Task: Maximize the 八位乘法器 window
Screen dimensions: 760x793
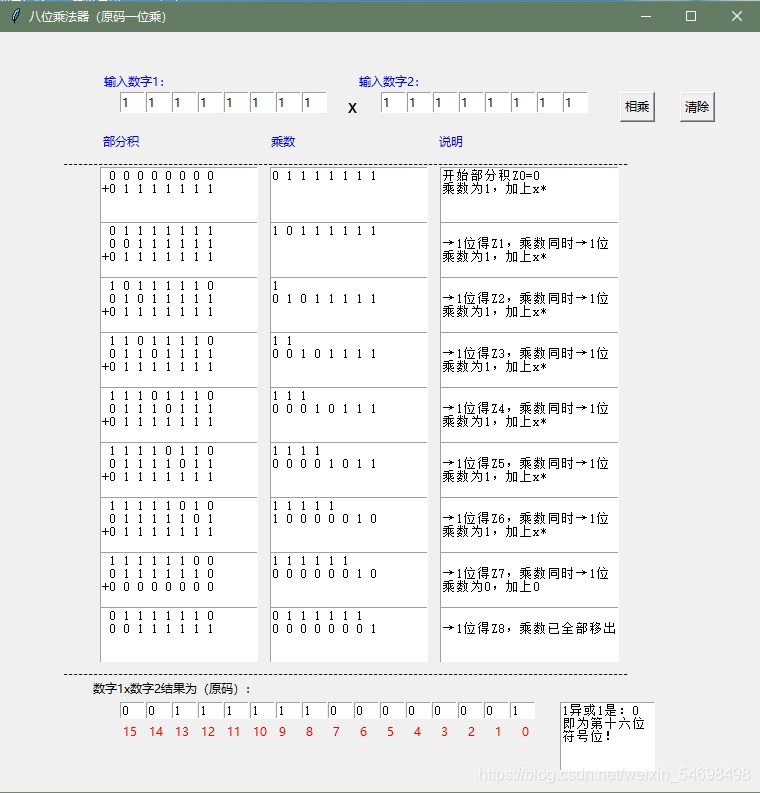Action: tap(691, 16)
